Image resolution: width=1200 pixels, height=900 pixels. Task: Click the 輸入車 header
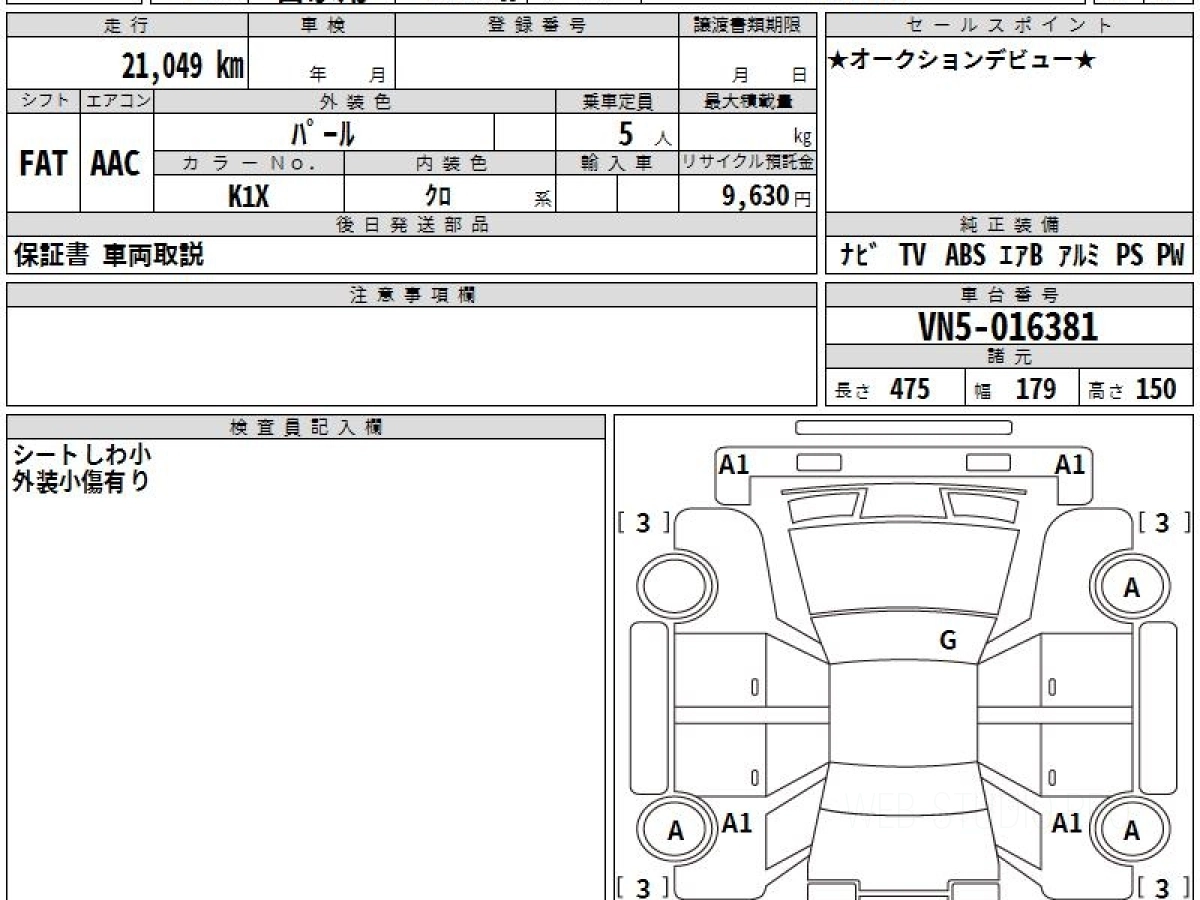(x=617, y=163)
